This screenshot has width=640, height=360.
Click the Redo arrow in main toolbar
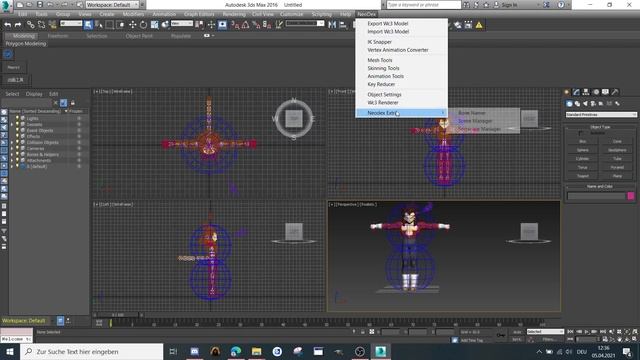point(18,25)
